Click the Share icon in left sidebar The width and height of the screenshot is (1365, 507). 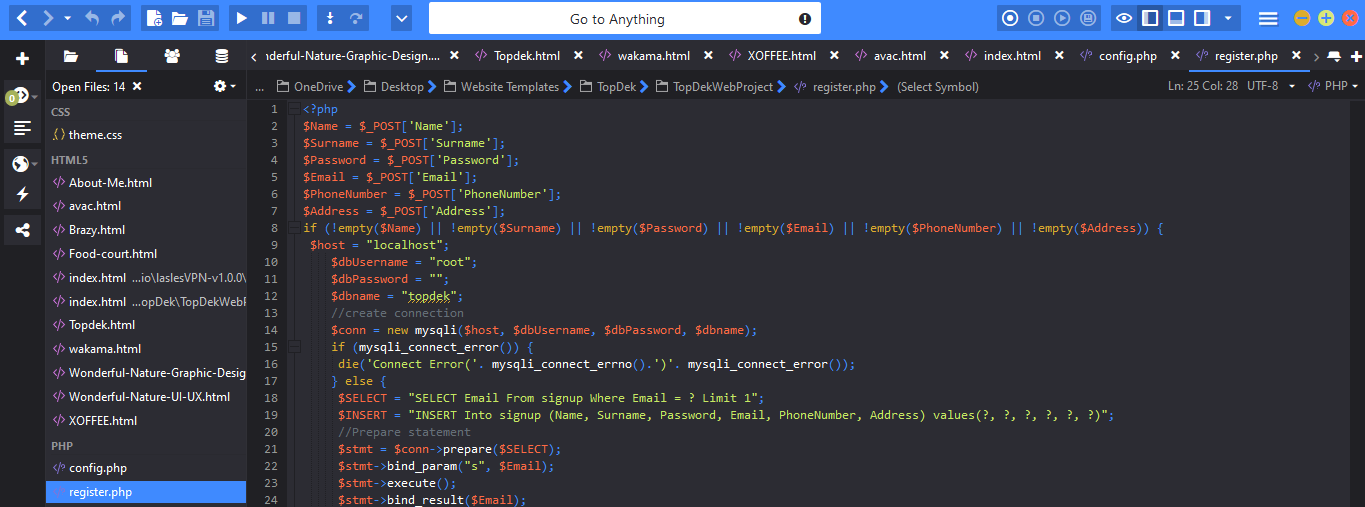(x=22, y=230)
